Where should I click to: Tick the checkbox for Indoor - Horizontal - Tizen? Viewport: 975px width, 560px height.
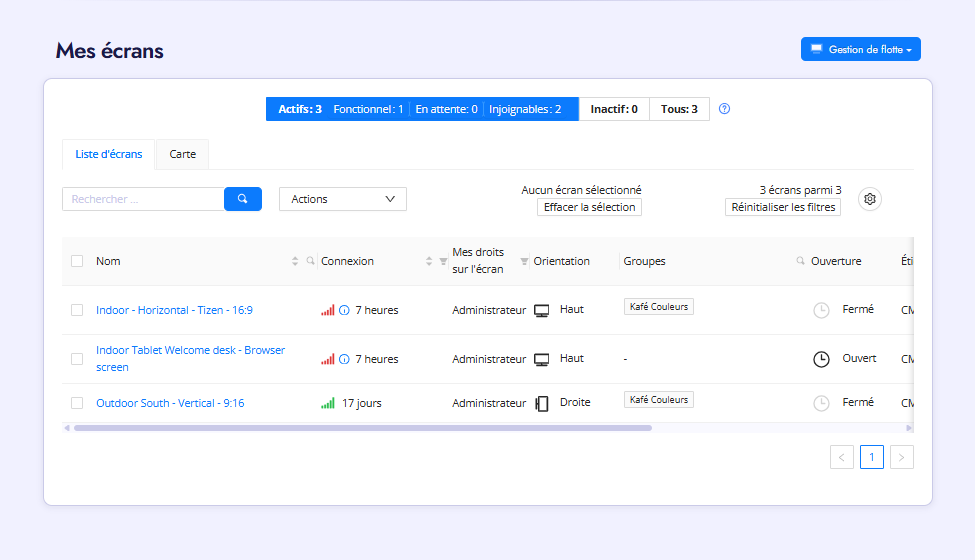point(77,310)
